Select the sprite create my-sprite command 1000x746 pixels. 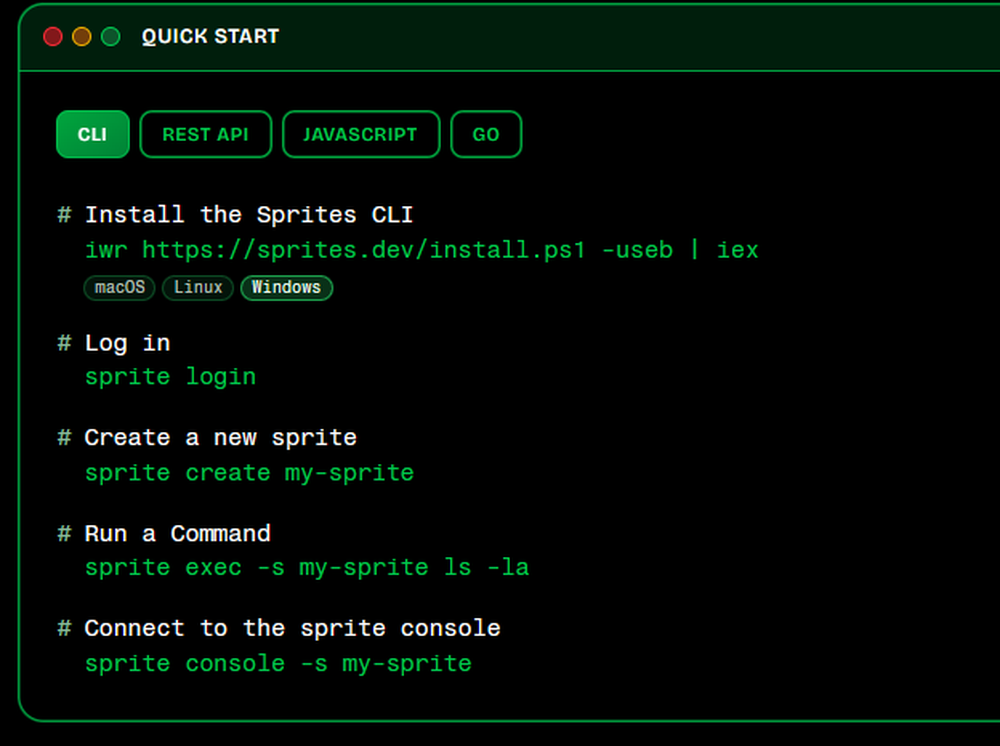pyautogui.click(x=248, y=472)
